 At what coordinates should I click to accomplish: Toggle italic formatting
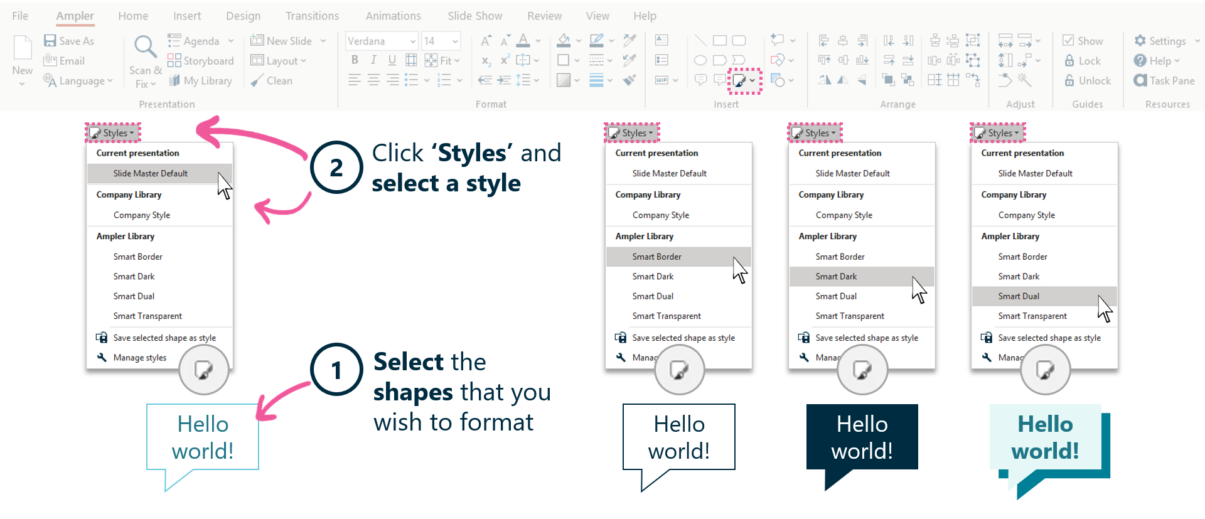tap(373, 61)
